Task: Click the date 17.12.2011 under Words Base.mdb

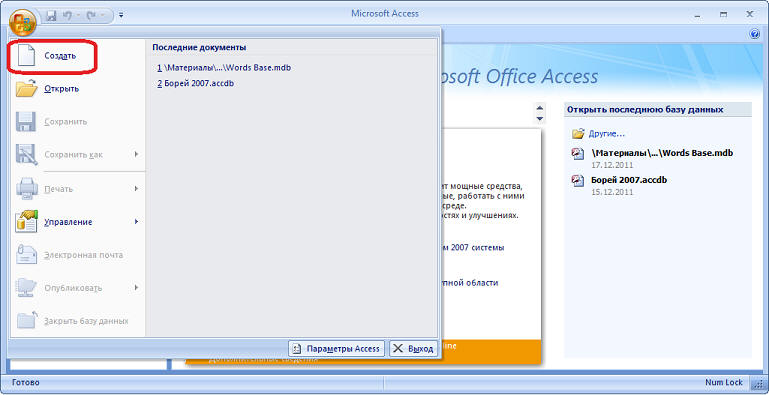Action: coord(612,165)
